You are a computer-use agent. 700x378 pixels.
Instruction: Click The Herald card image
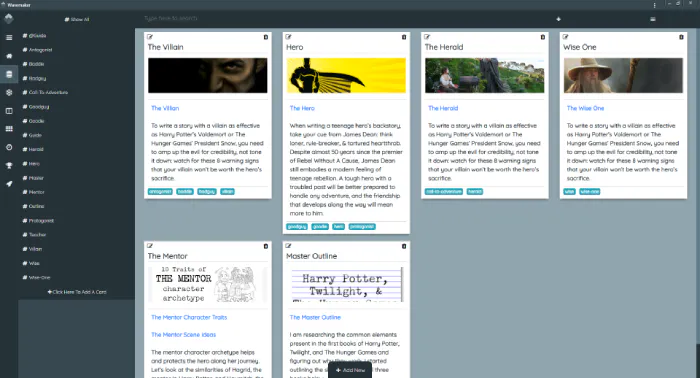click(484, 75)
